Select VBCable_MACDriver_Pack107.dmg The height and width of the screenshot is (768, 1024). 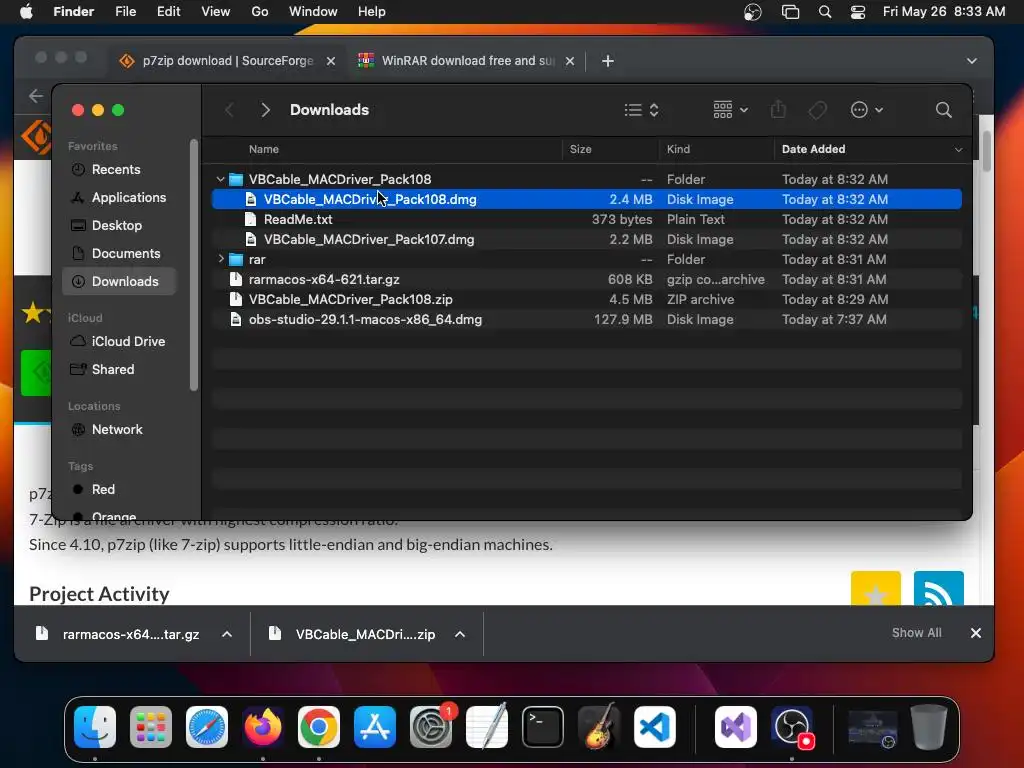586,240
